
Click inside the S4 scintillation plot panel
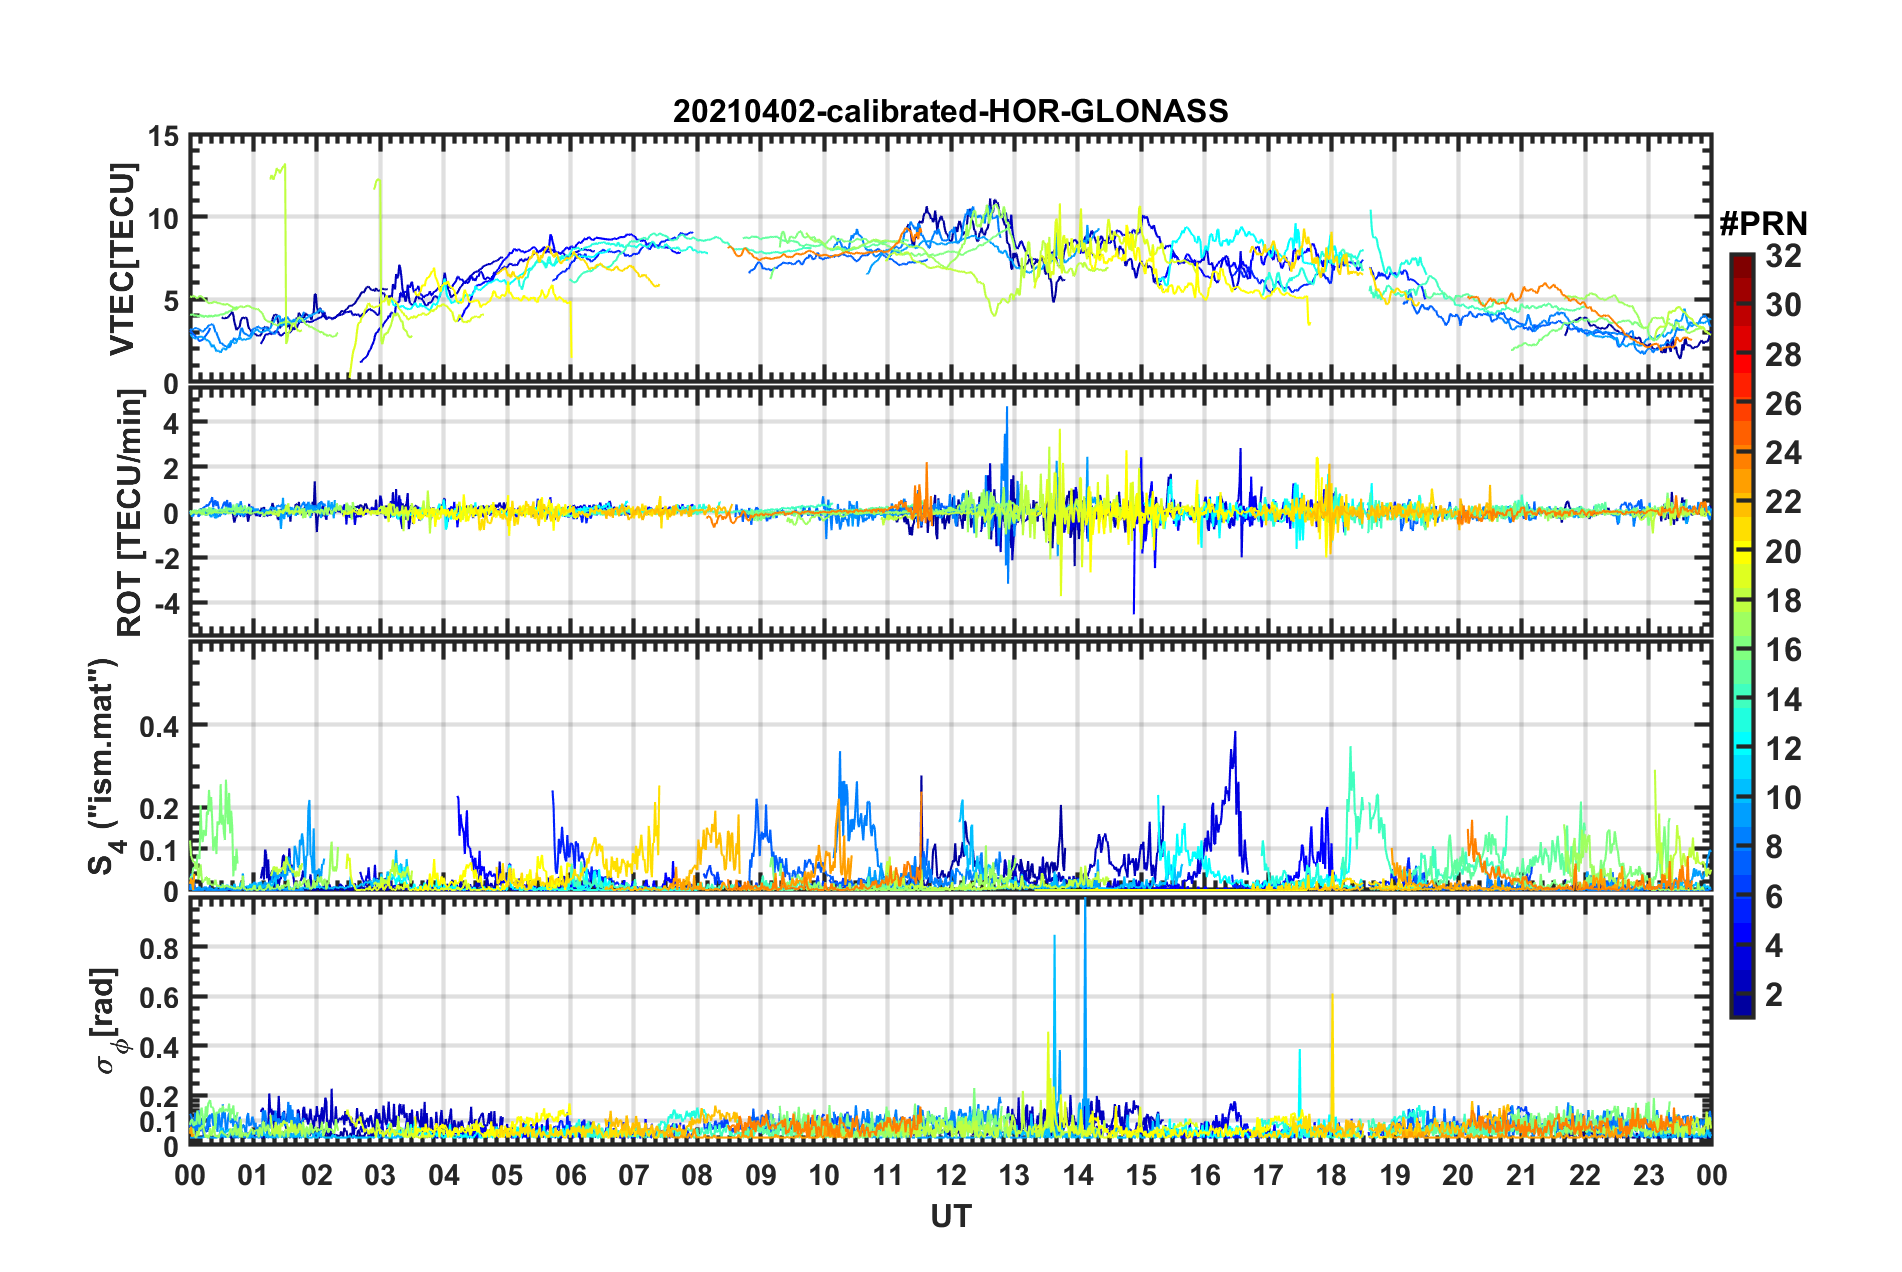click(950, 766)
